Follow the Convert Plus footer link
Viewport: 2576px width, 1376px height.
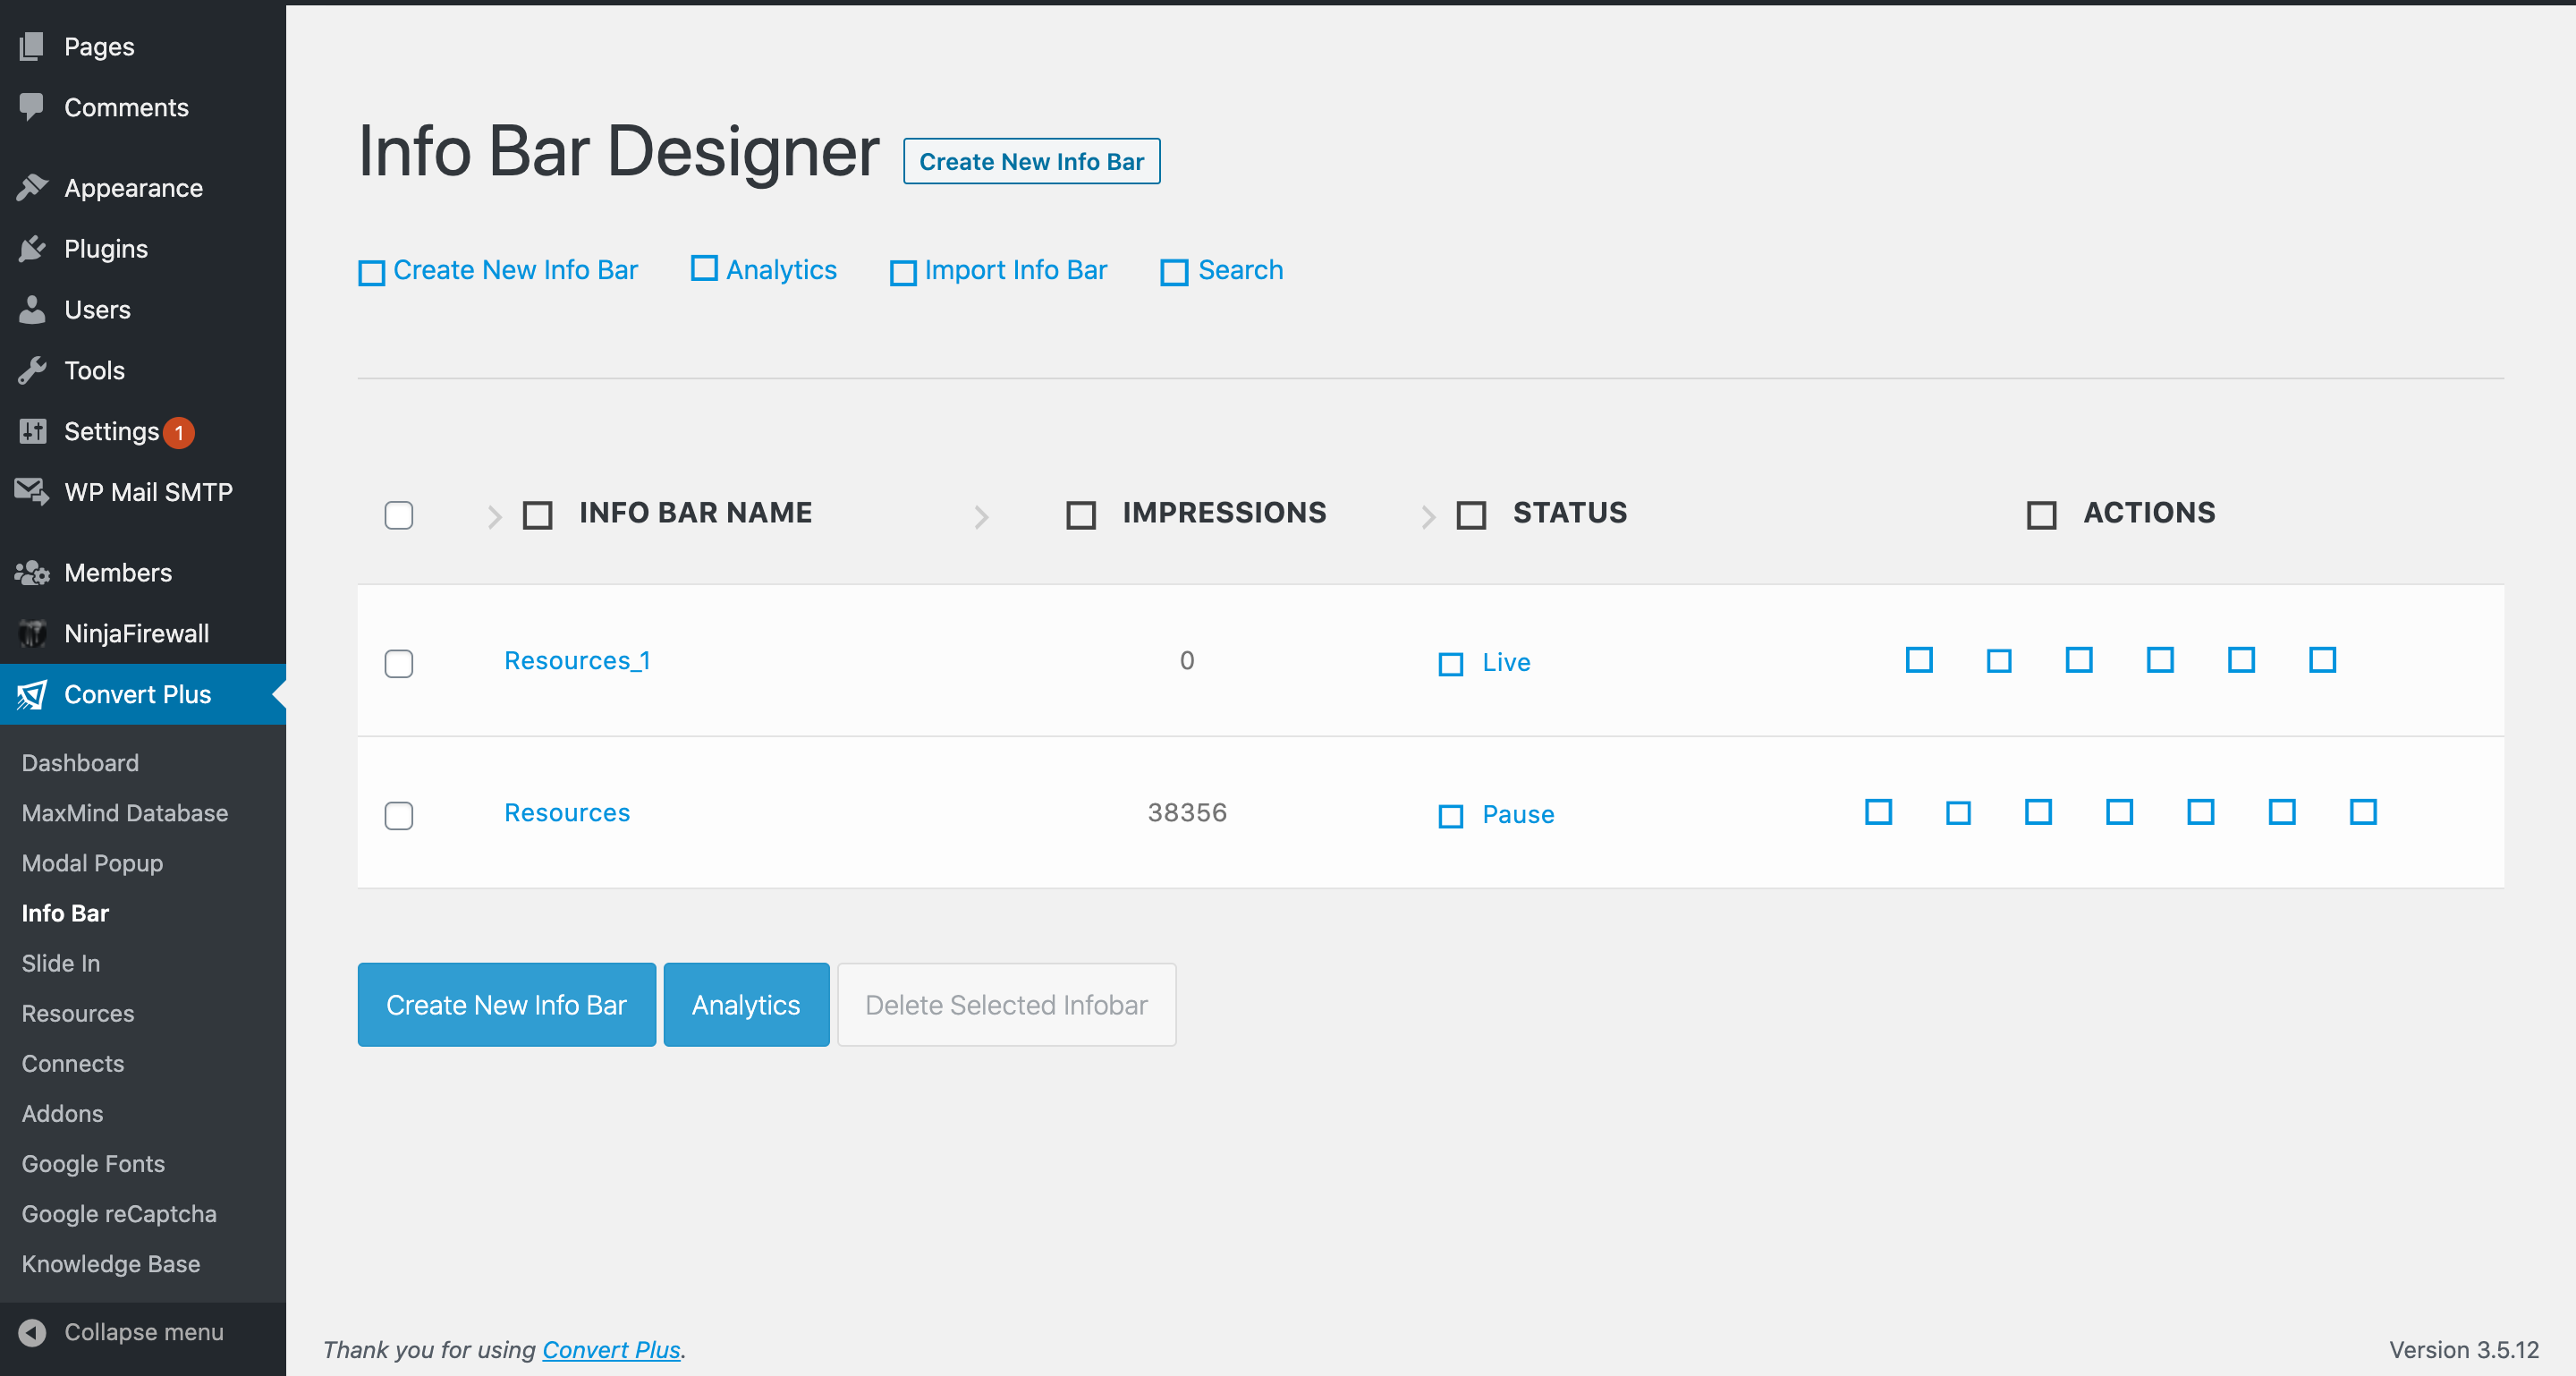[x=611, y=1350]
